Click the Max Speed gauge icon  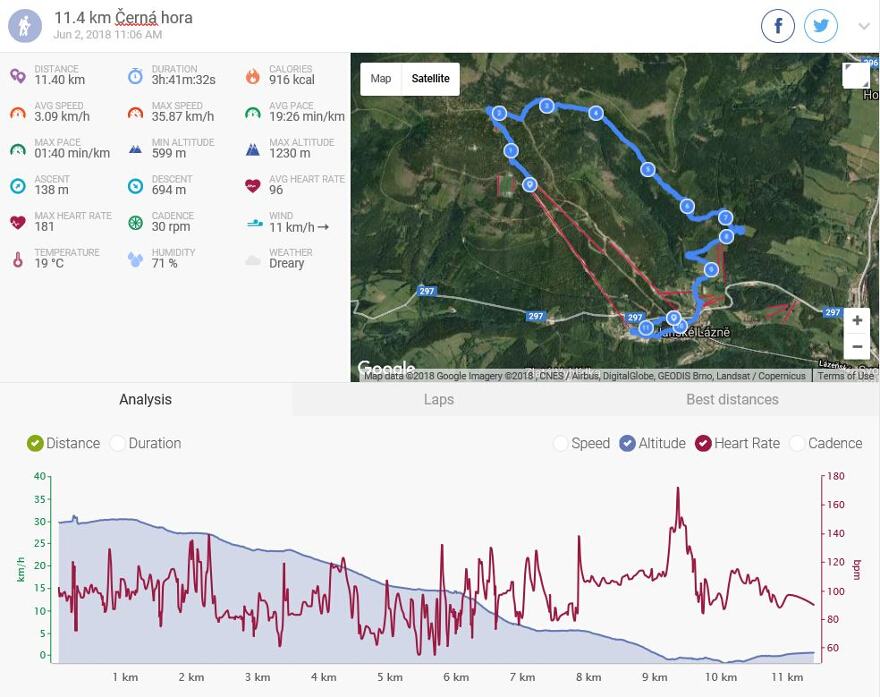pos(135,113)
